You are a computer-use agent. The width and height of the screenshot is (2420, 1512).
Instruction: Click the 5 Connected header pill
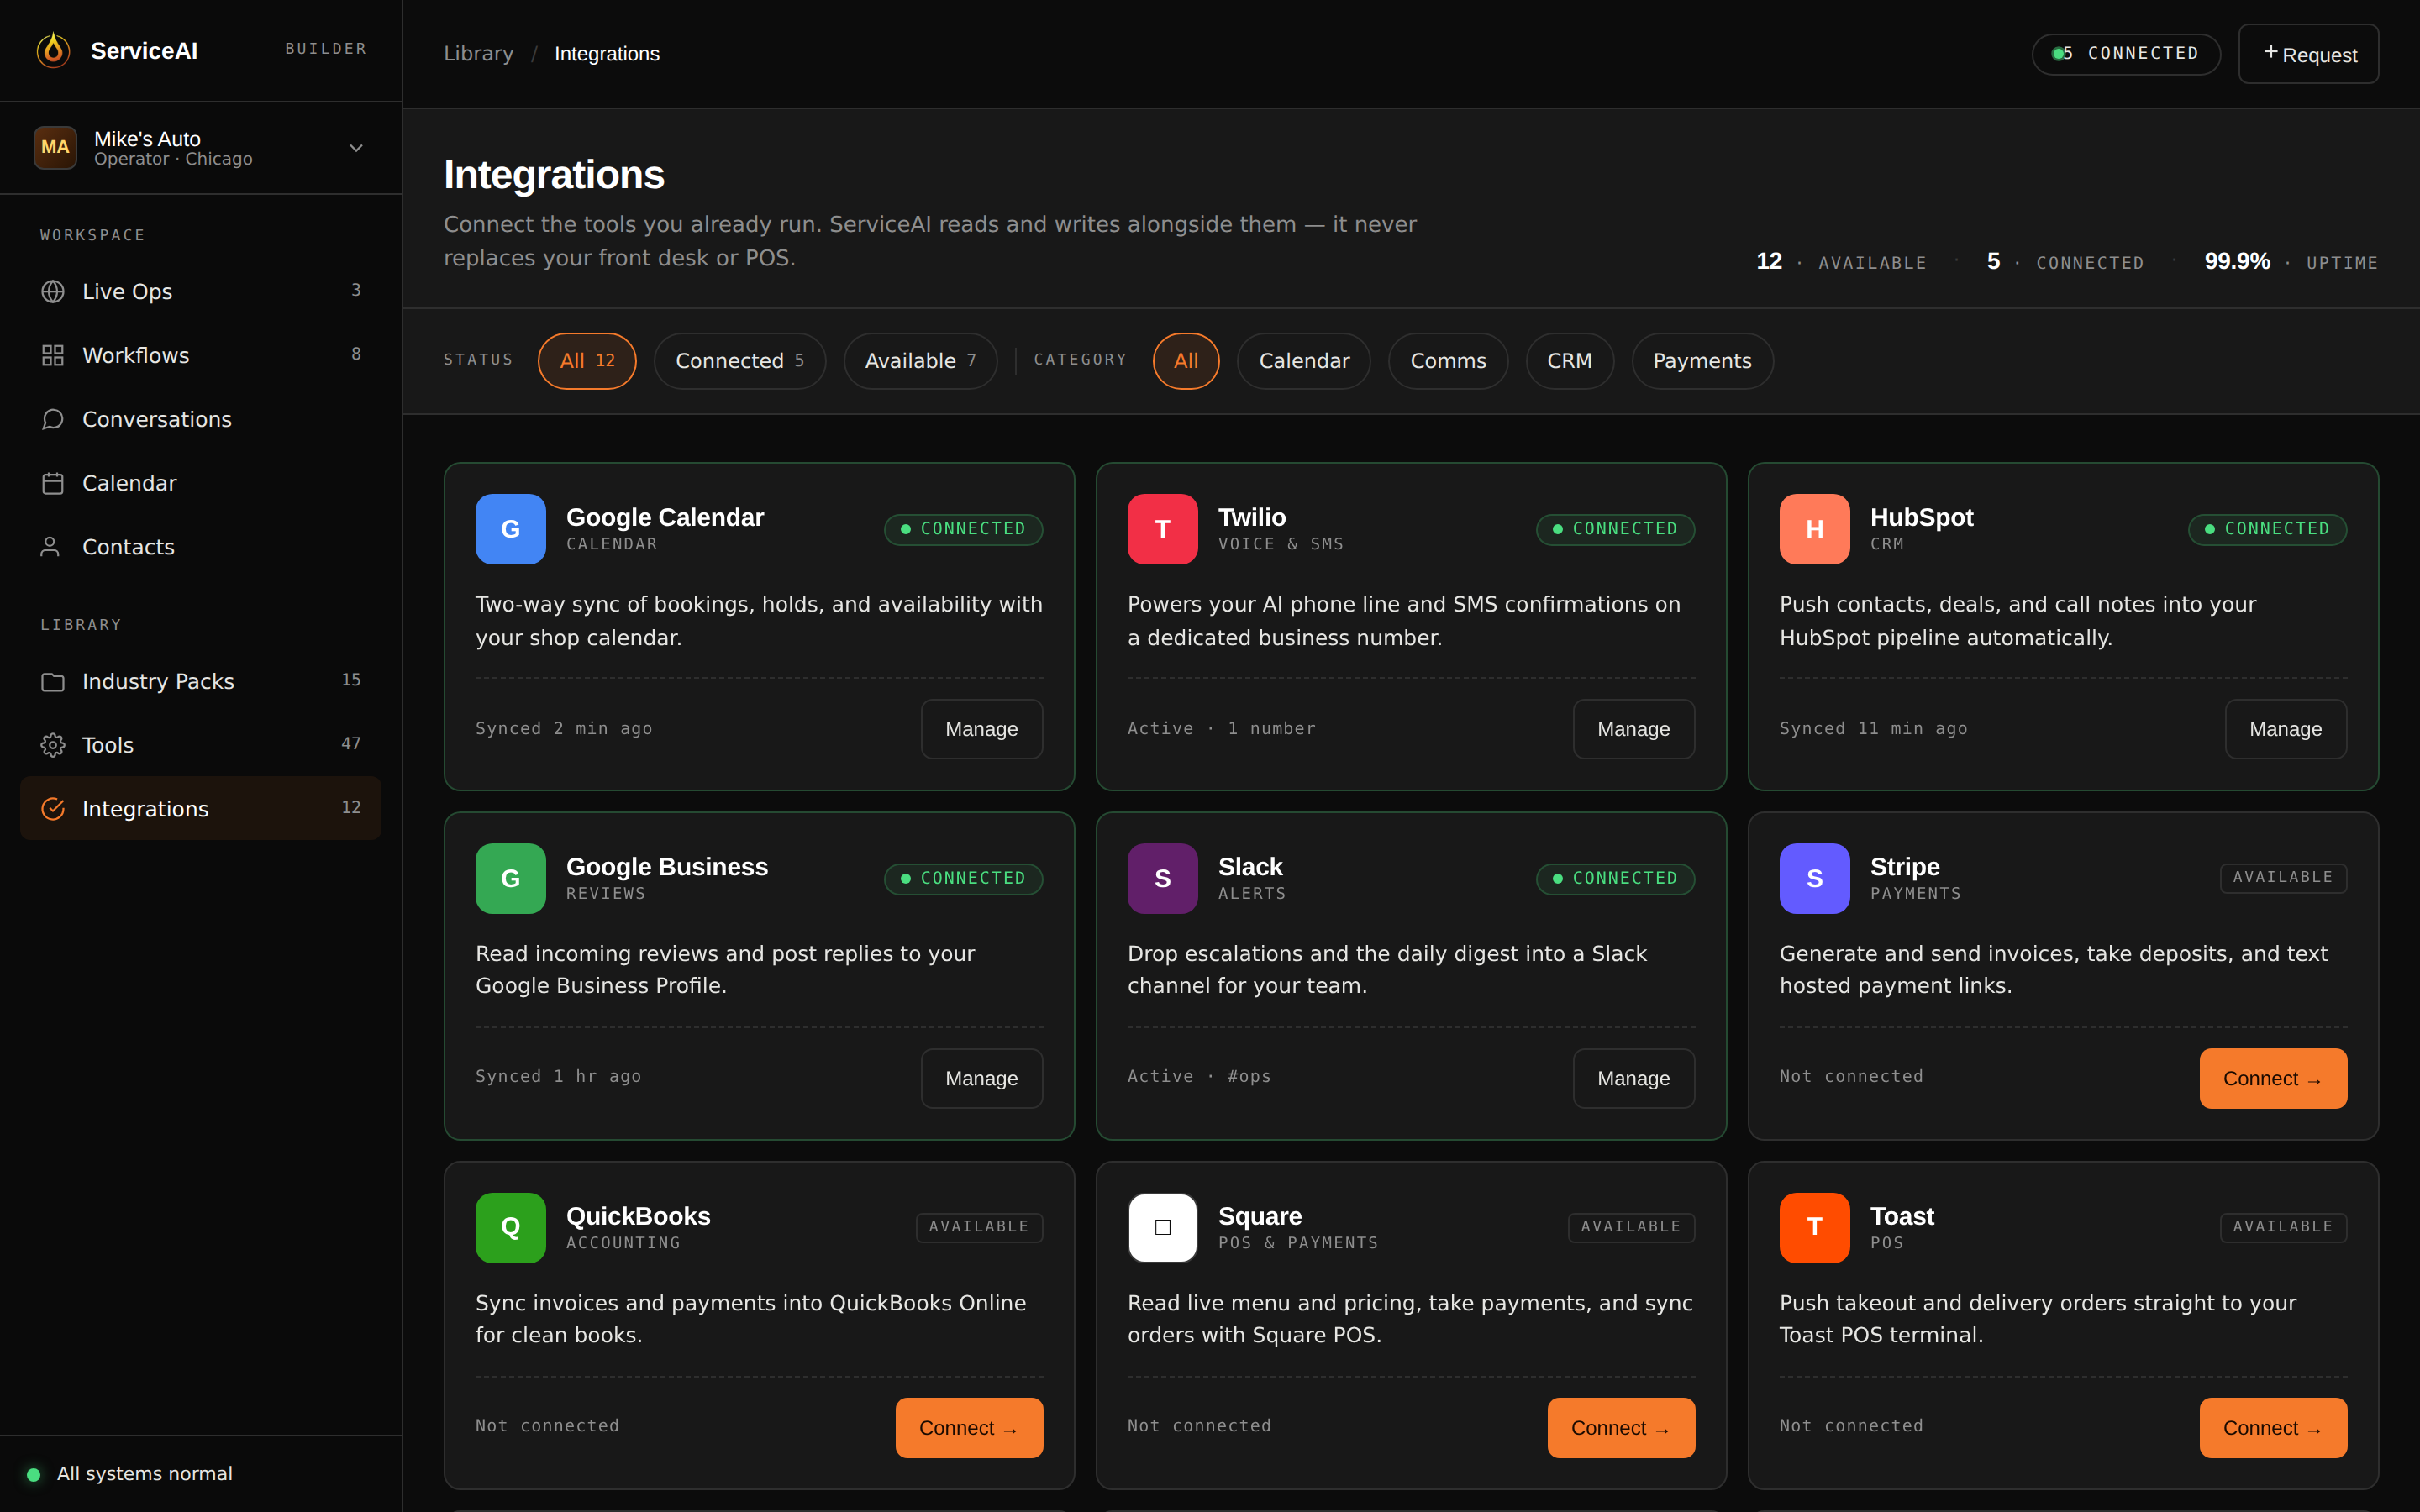2126,54
